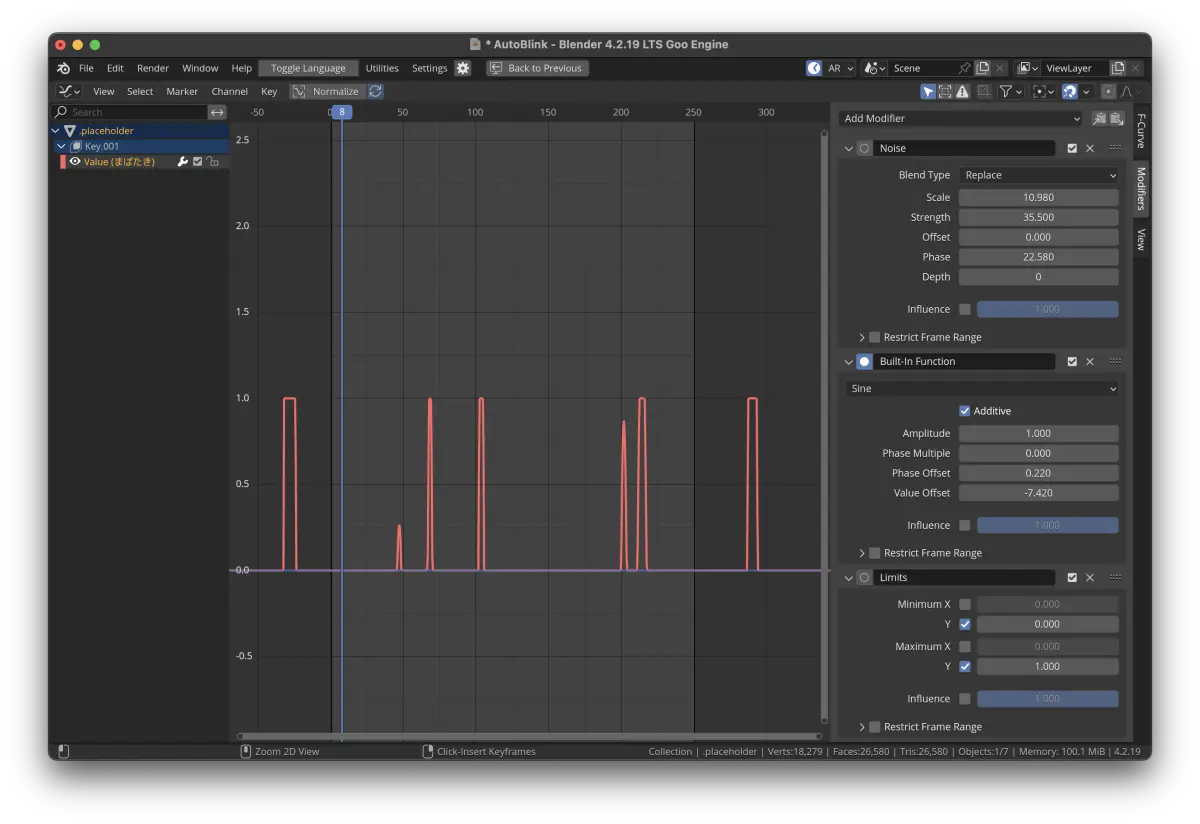The width and height of the screenshot is (1200, 824).
Task: Click the Back to Previous button
Action: tap(537, 68)
